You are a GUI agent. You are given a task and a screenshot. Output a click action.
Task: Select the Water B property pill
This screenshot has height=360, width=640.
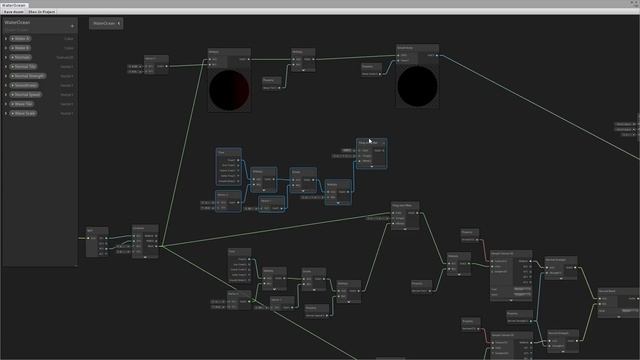[20, 48]
